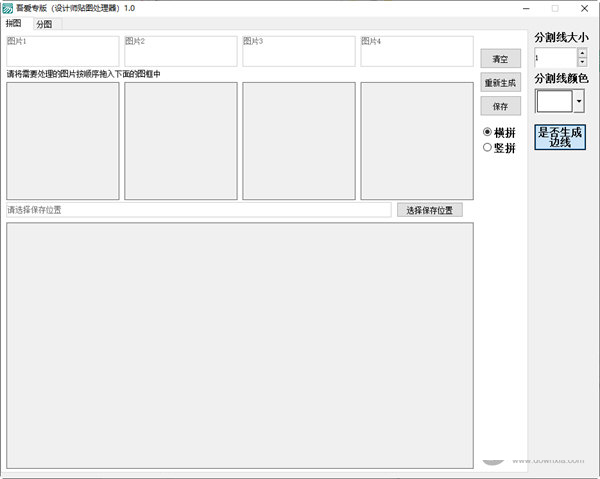
Task: Click the 图片3 path input field
Action: (x=298, y=51)
